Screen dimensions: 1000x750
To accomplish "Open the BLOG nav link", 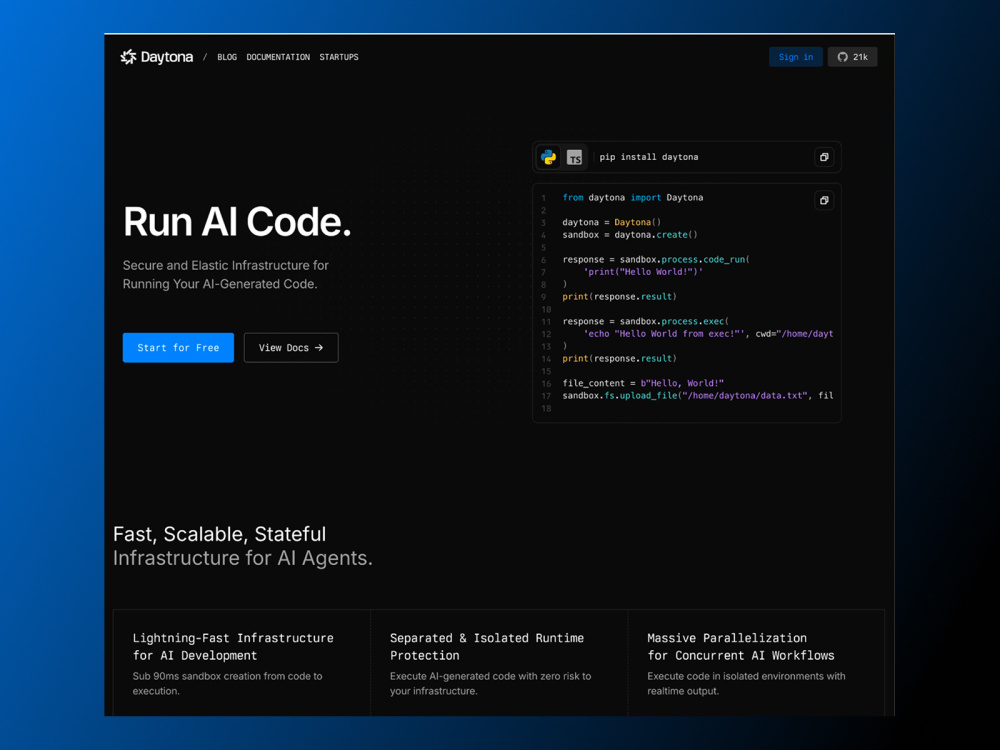I will [227, 57].
